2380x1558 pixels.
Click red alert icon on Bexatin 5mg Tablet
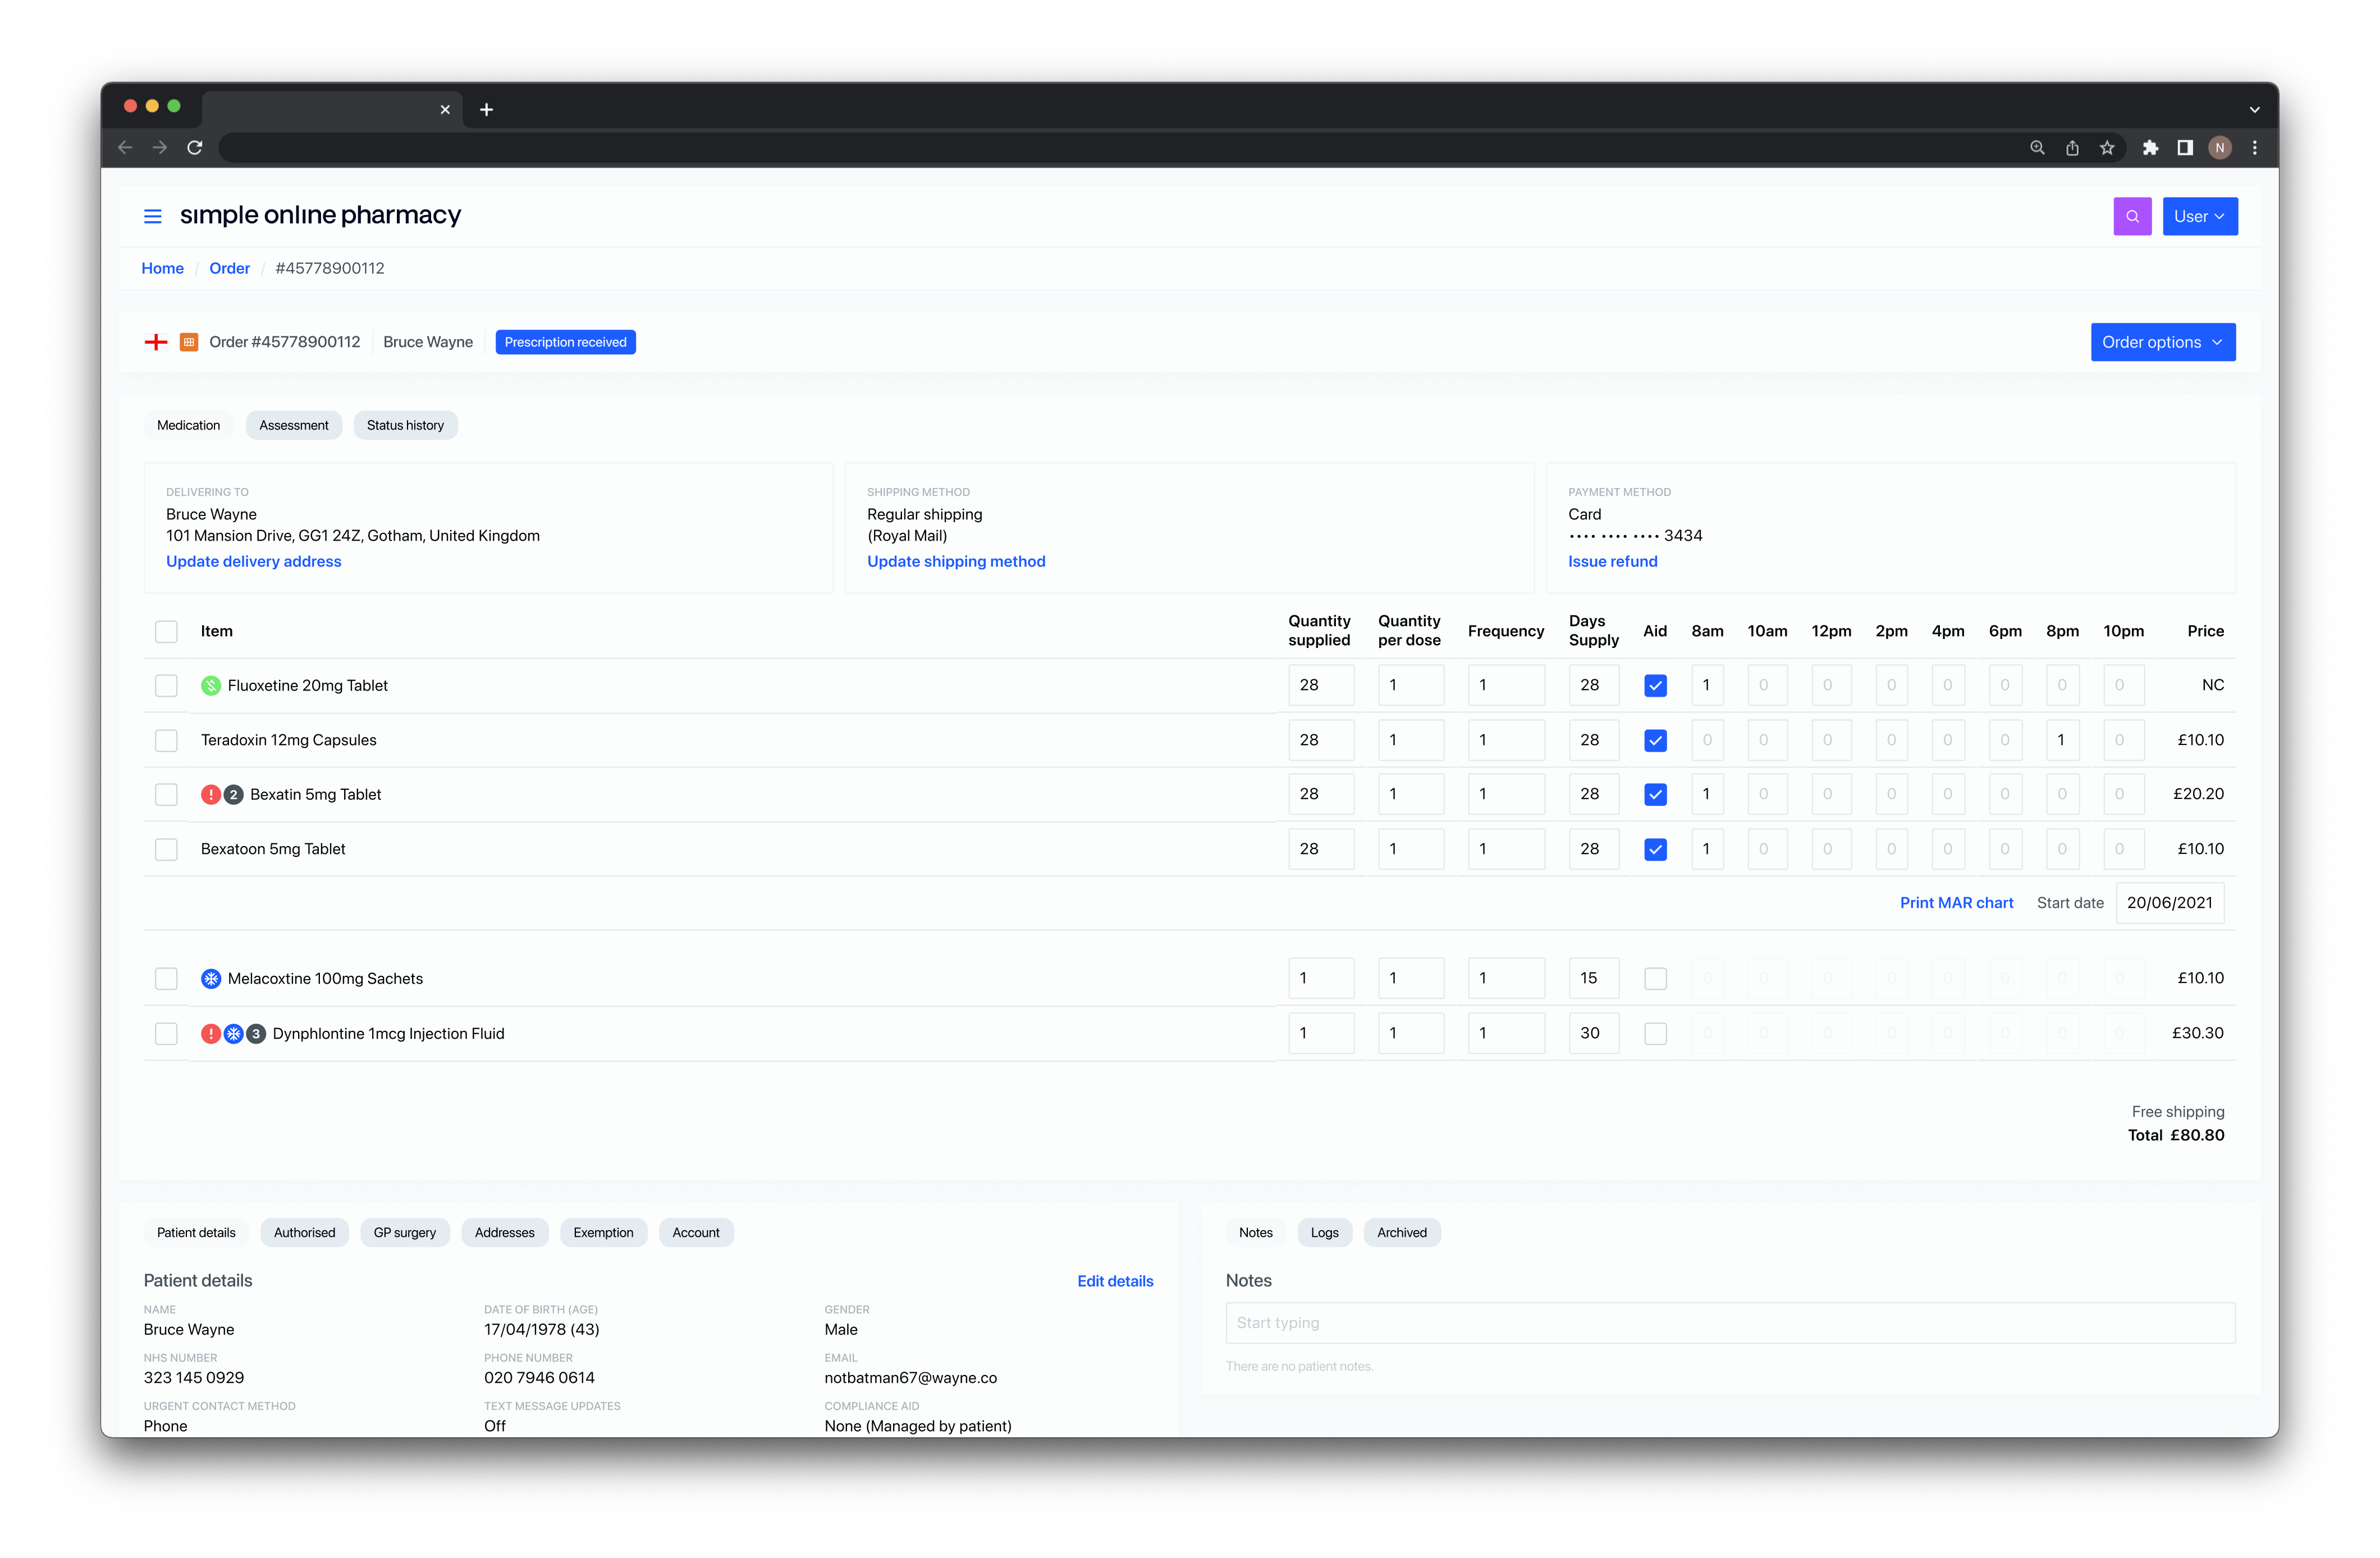(210, 794)
